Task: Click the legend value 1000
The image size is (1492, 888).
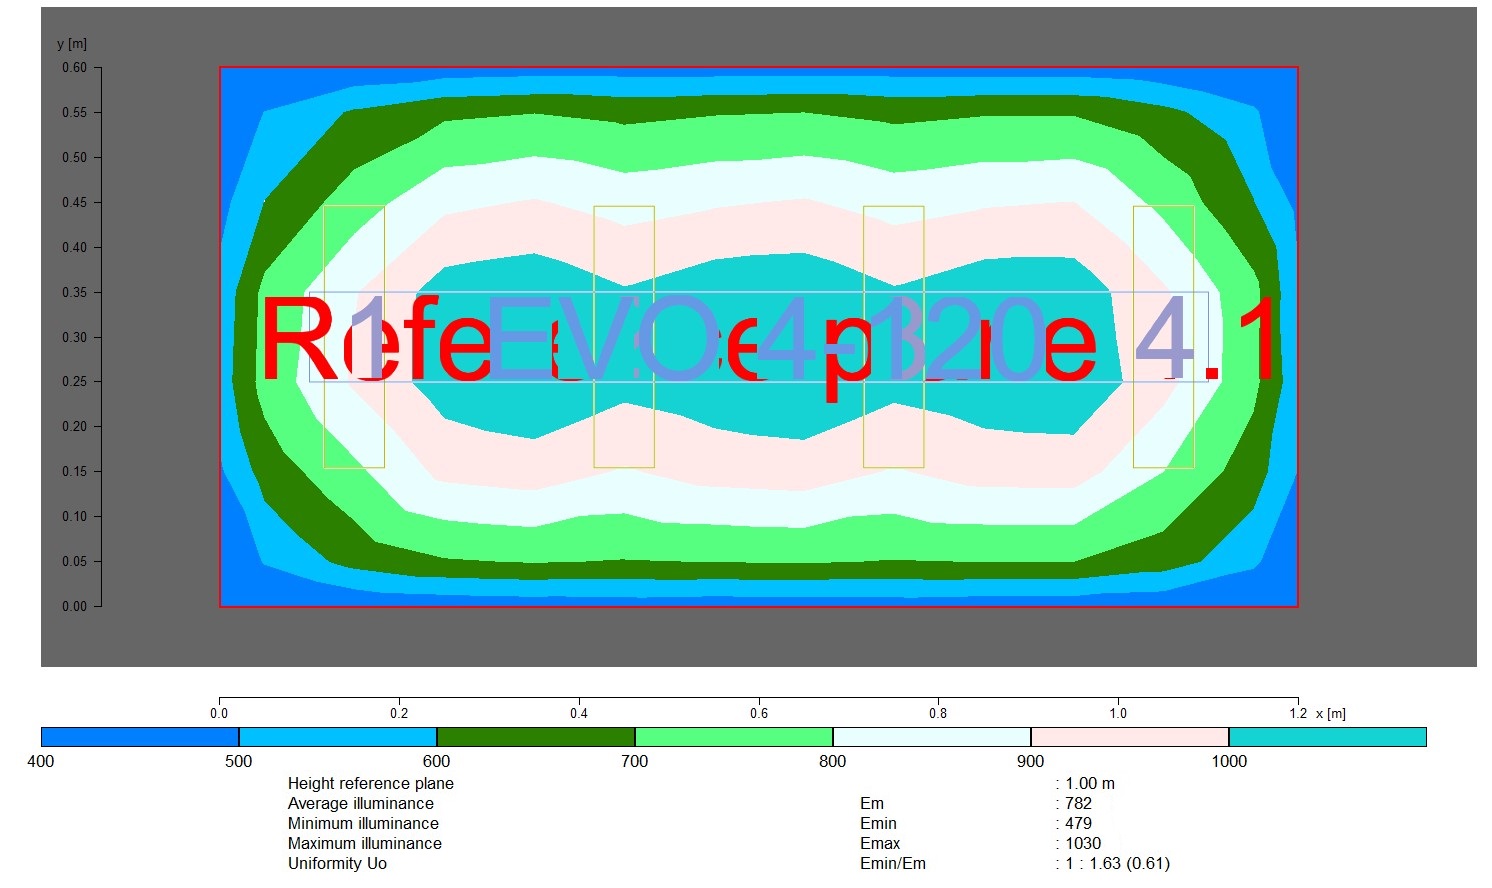Action: click(1229, 762)
